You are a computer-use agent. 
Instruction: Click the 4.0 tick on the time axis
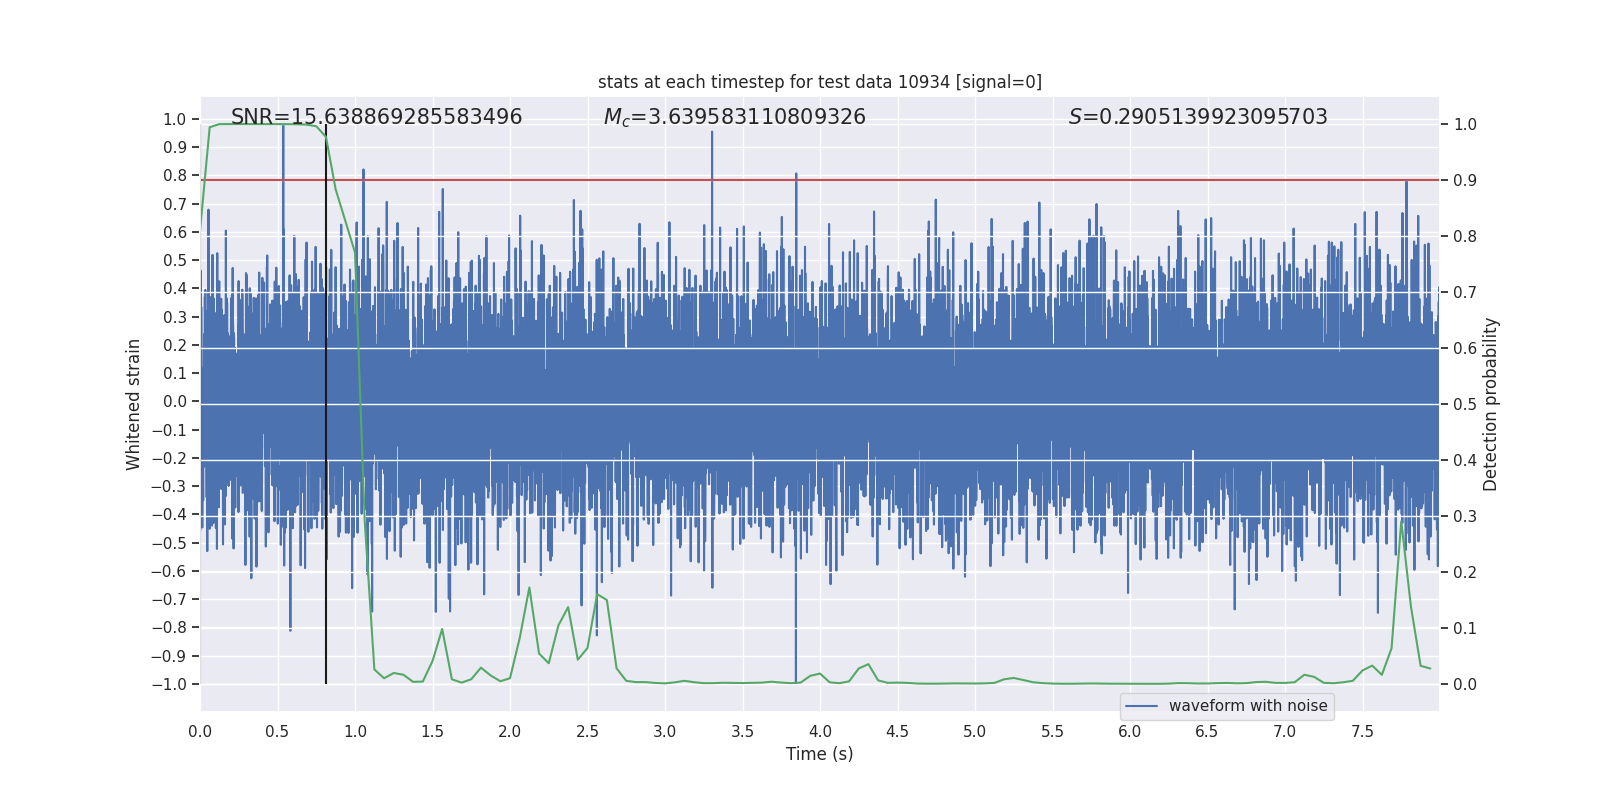point(820,731)
